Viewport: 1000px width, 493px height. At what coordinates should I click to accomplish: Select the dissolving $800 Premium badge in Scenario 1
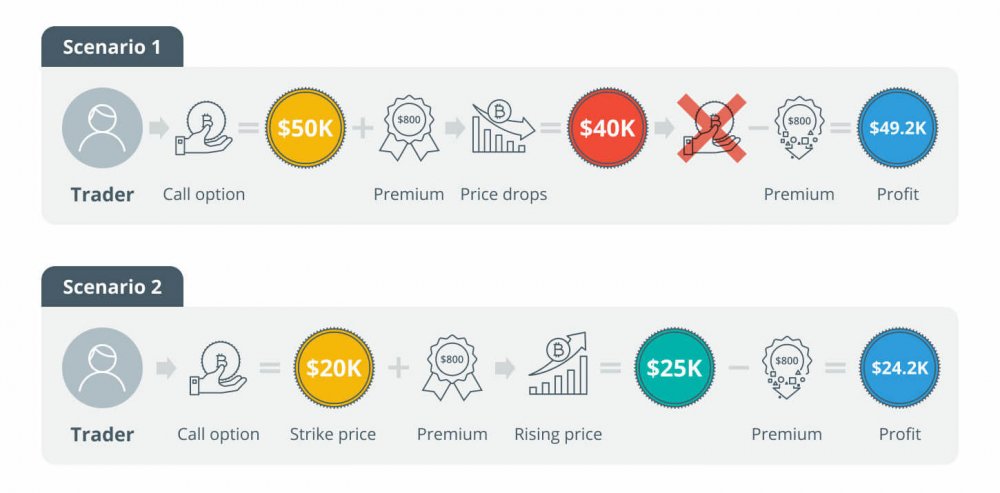[799, 131]
